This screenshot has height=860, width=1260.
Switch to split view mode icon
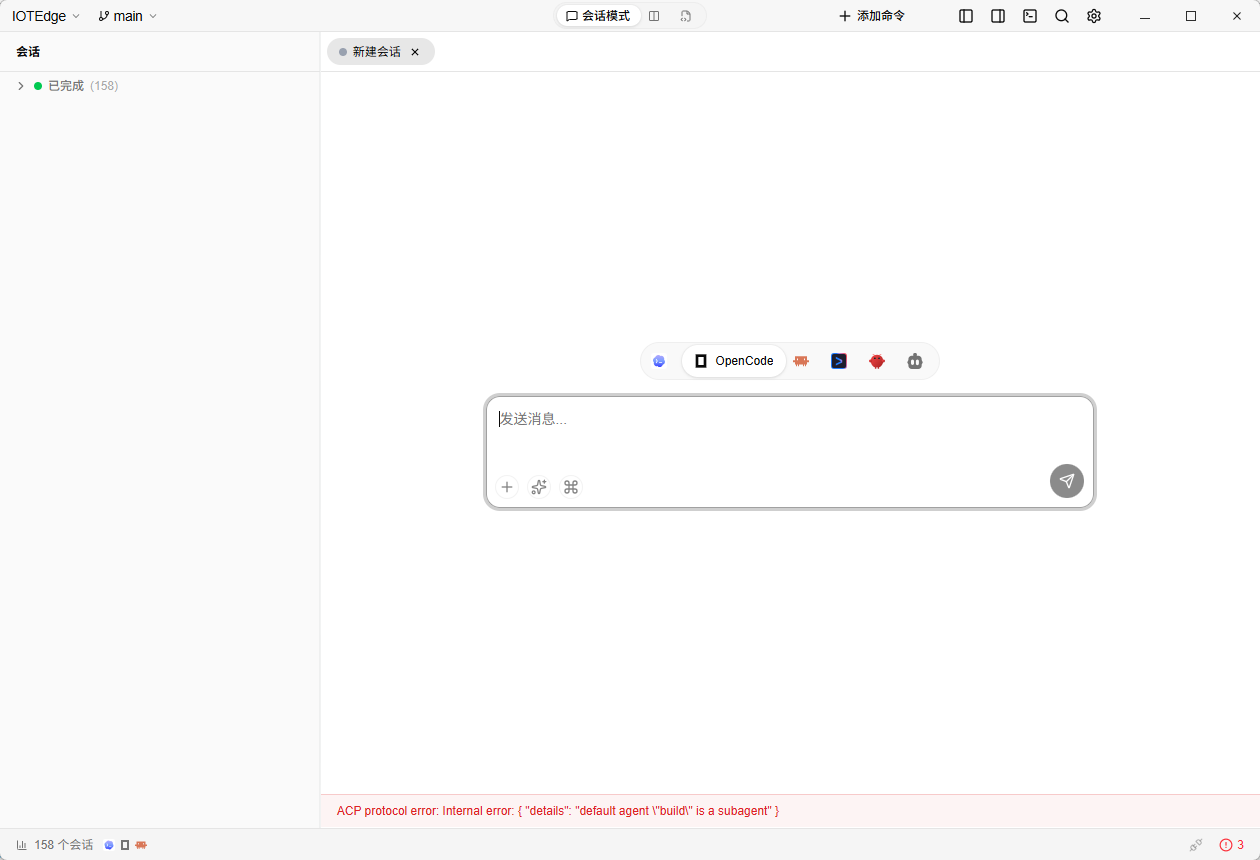coord(654,16)
